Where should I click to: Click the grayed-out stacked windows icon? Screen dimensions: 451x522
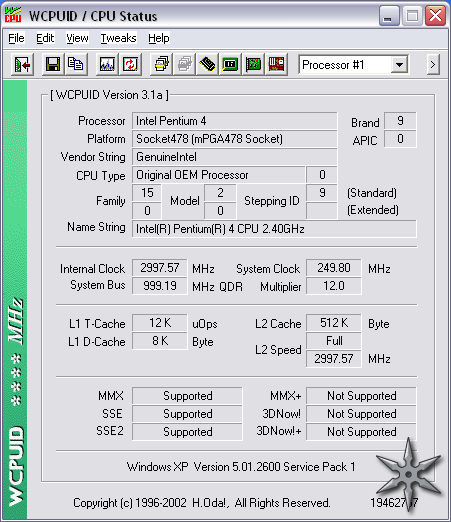tap(184, 64)
